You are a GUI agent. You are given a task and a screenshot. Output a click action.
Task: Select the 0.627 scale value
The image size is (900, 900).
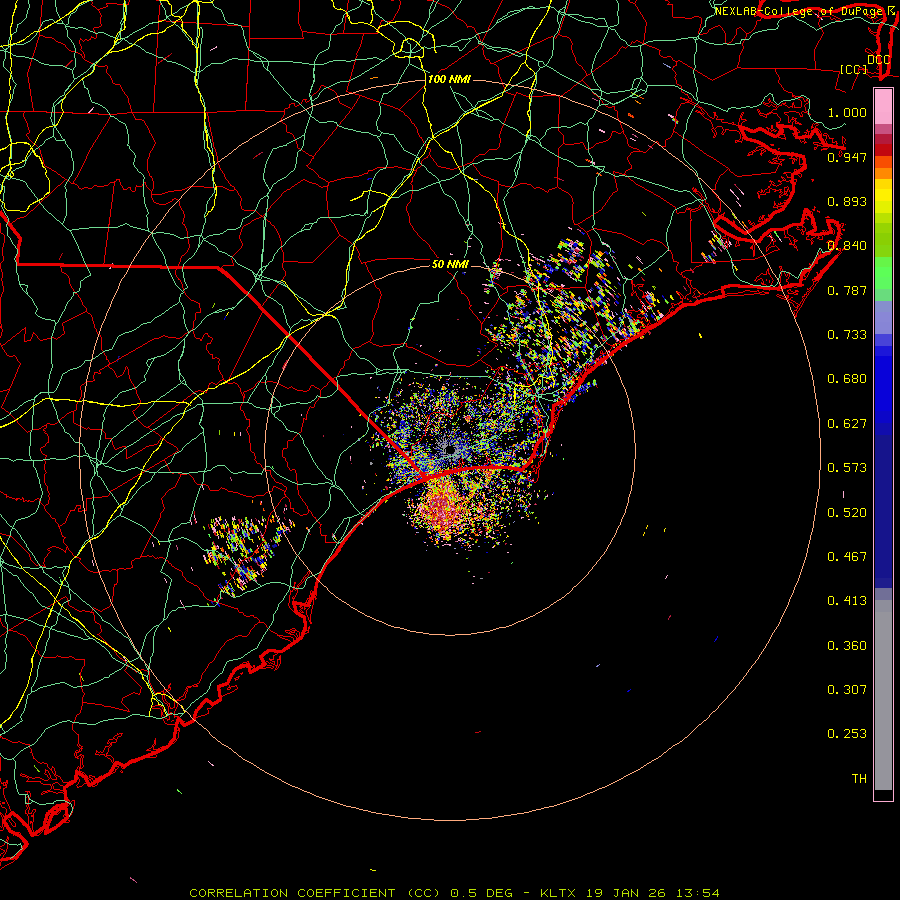(x=847, y=424)
